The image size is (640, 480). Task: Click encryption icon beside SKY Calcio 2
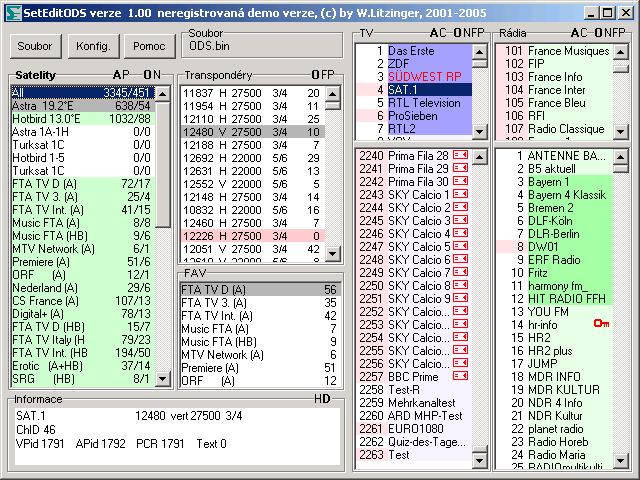pyautogui.click(x=460, y=207)
